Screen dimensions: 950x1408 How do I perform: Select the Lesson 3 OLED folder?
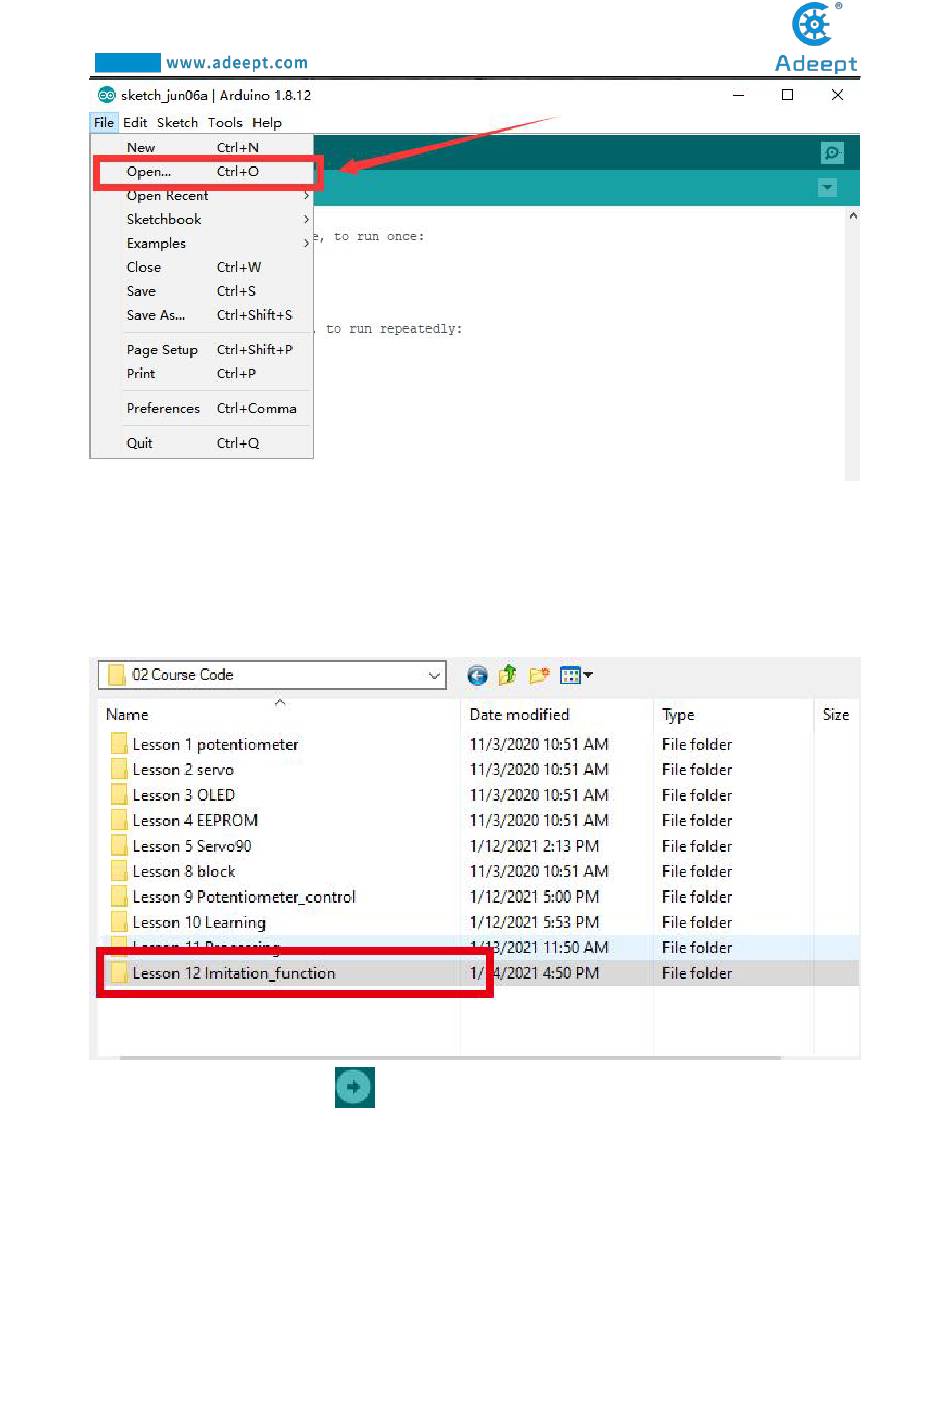click(x=184, y=795)
